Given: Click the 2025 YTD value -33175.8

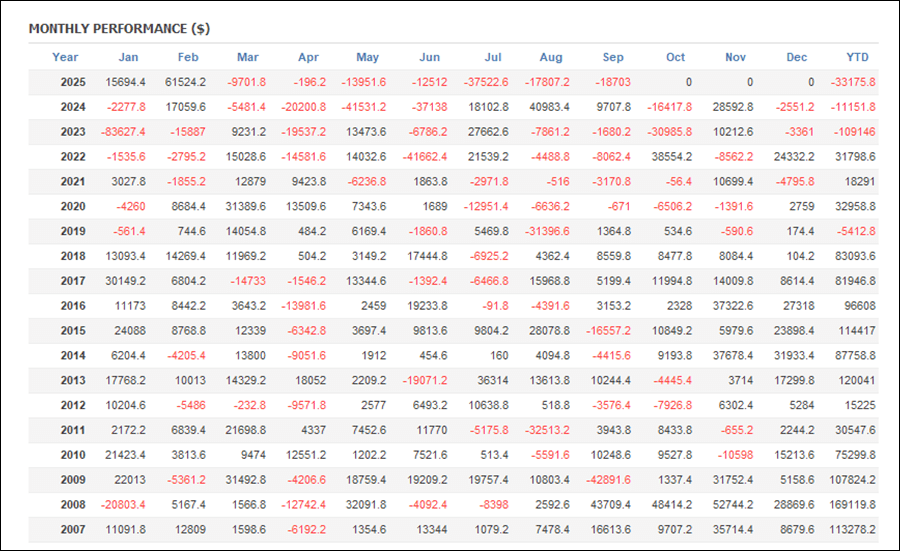Looking at the screenshot, I should [853, 82].
